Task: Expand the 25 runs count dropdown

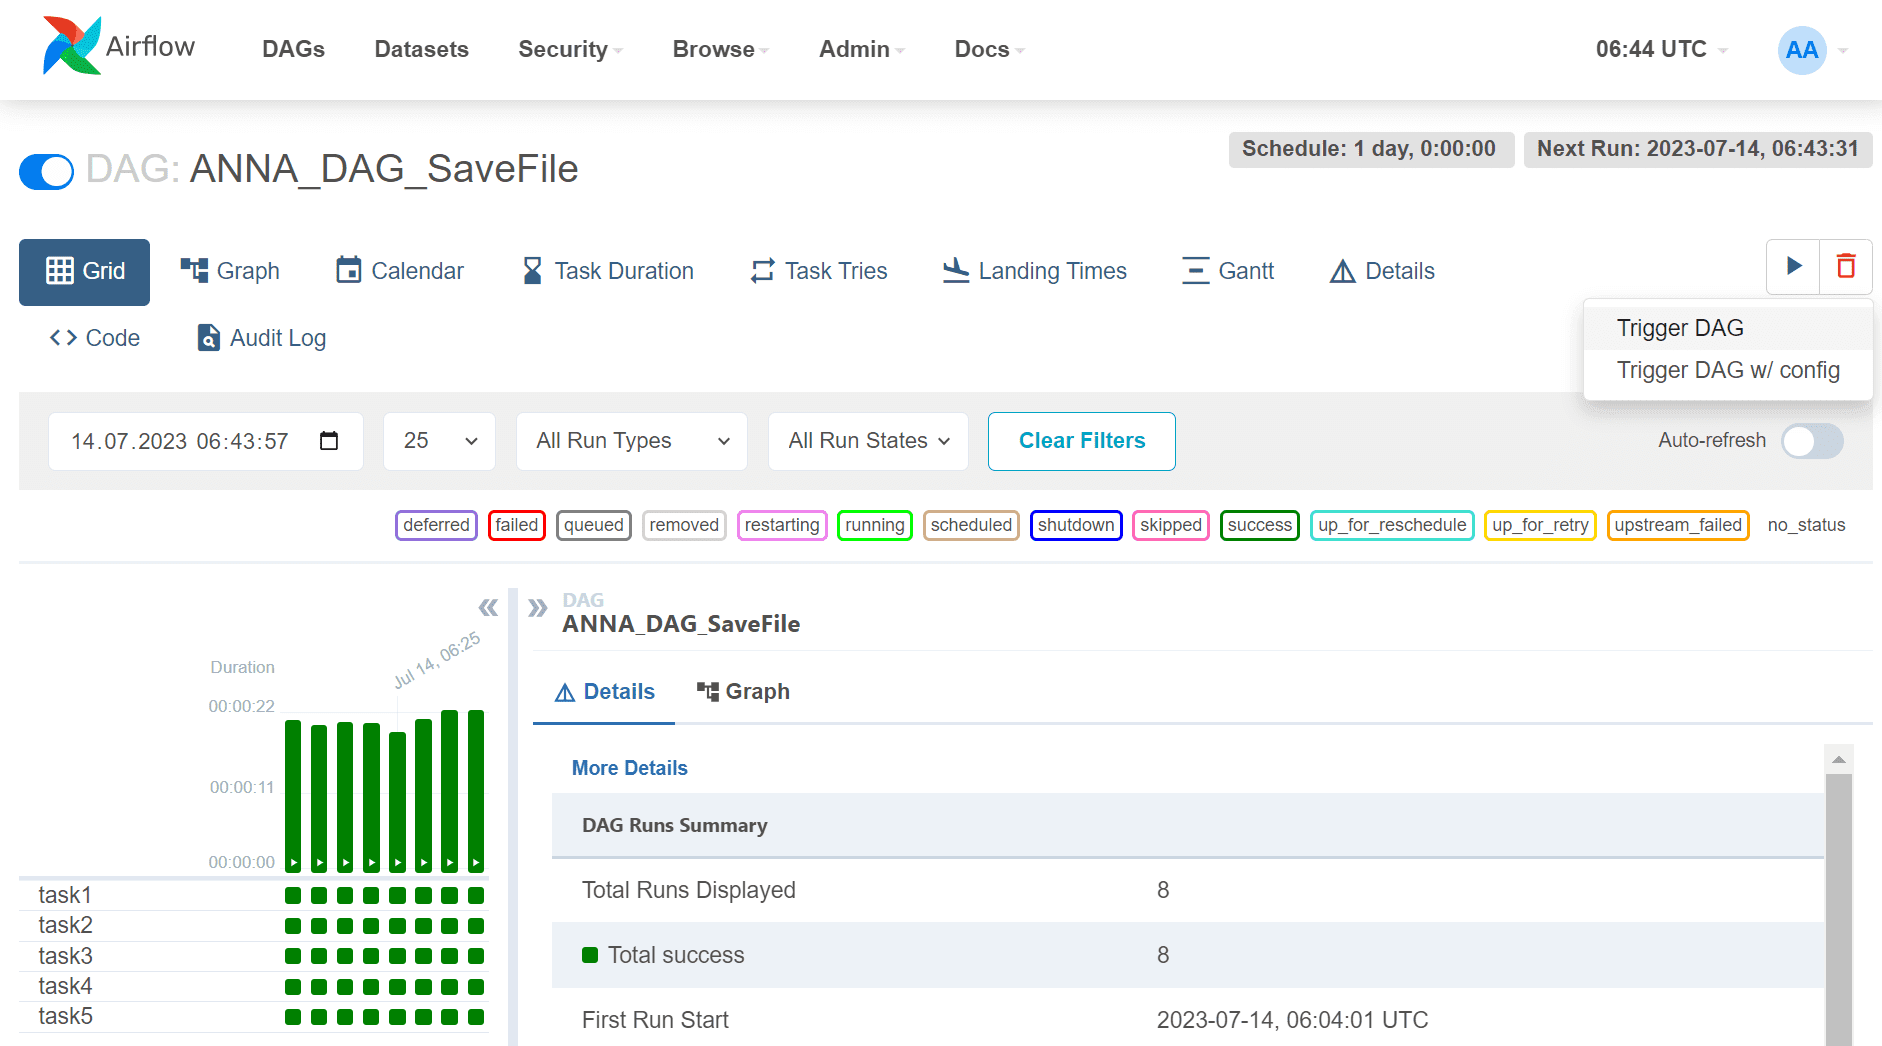Action: (x=439, y=441)
